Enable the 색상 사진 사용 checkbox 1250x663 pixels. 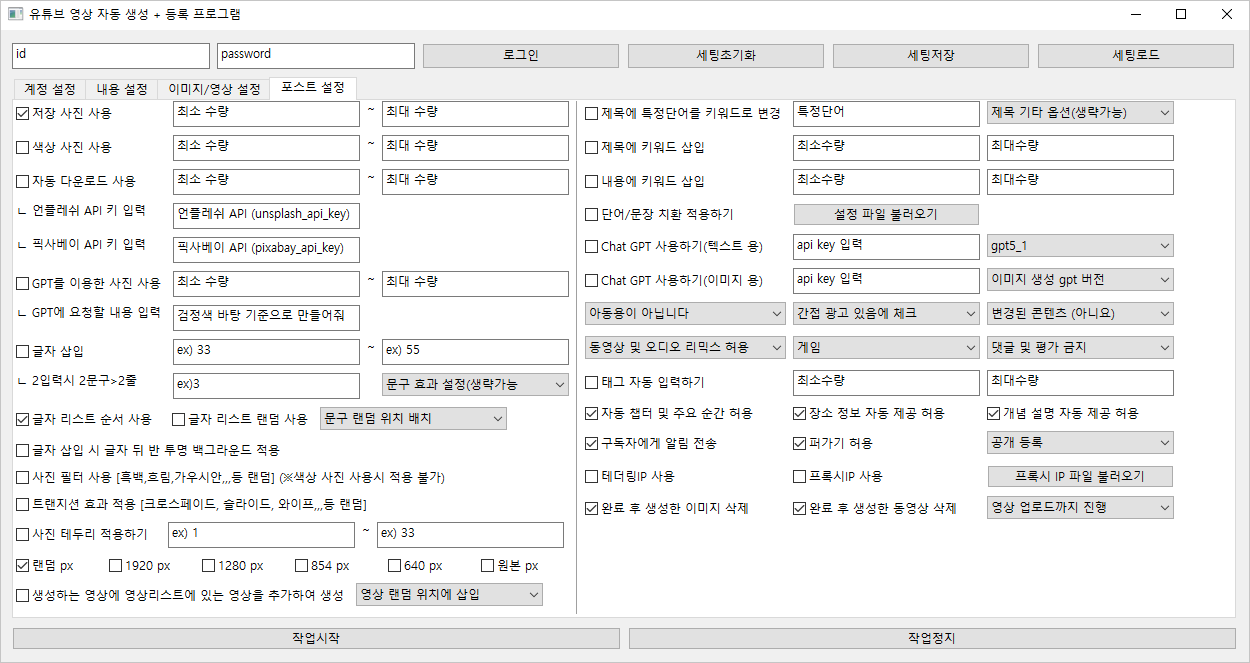click(x=23, y=148)
